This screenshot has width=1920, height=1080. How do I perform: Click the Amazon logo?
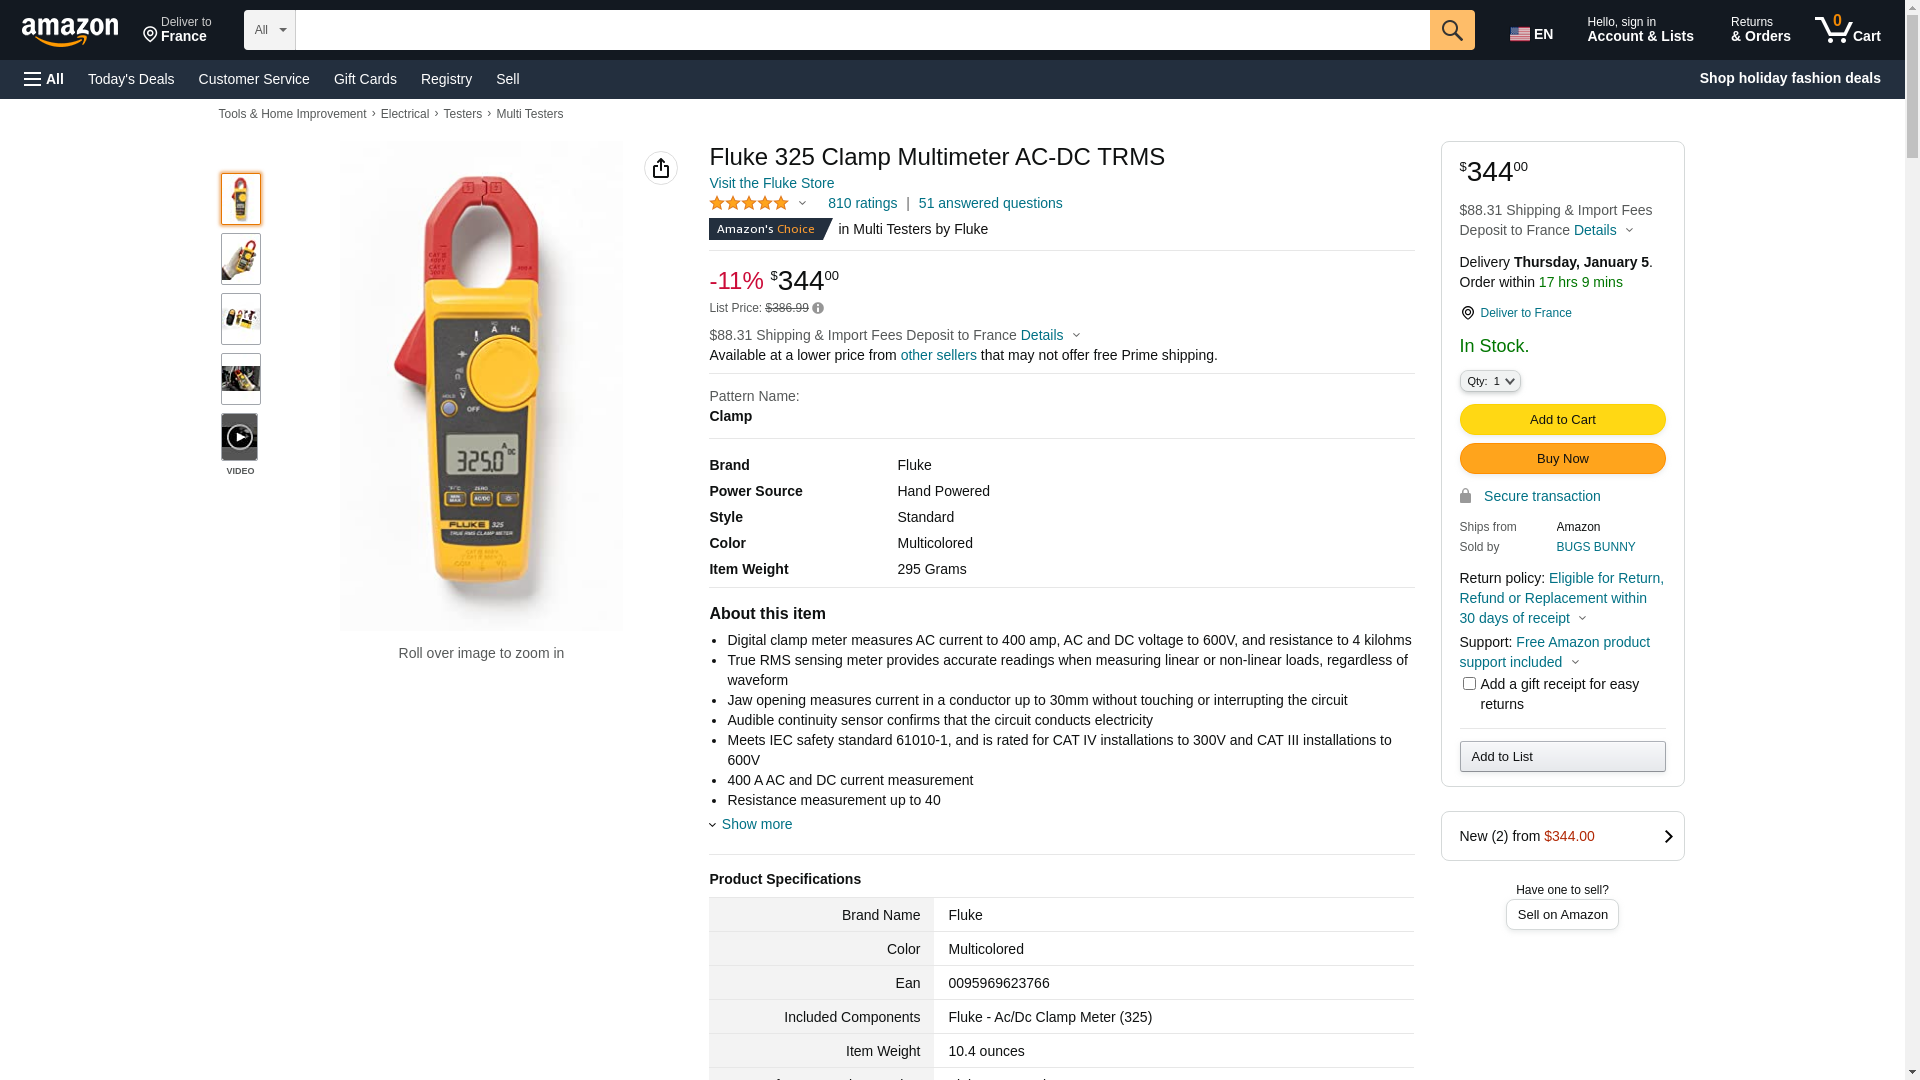[70, 32]
